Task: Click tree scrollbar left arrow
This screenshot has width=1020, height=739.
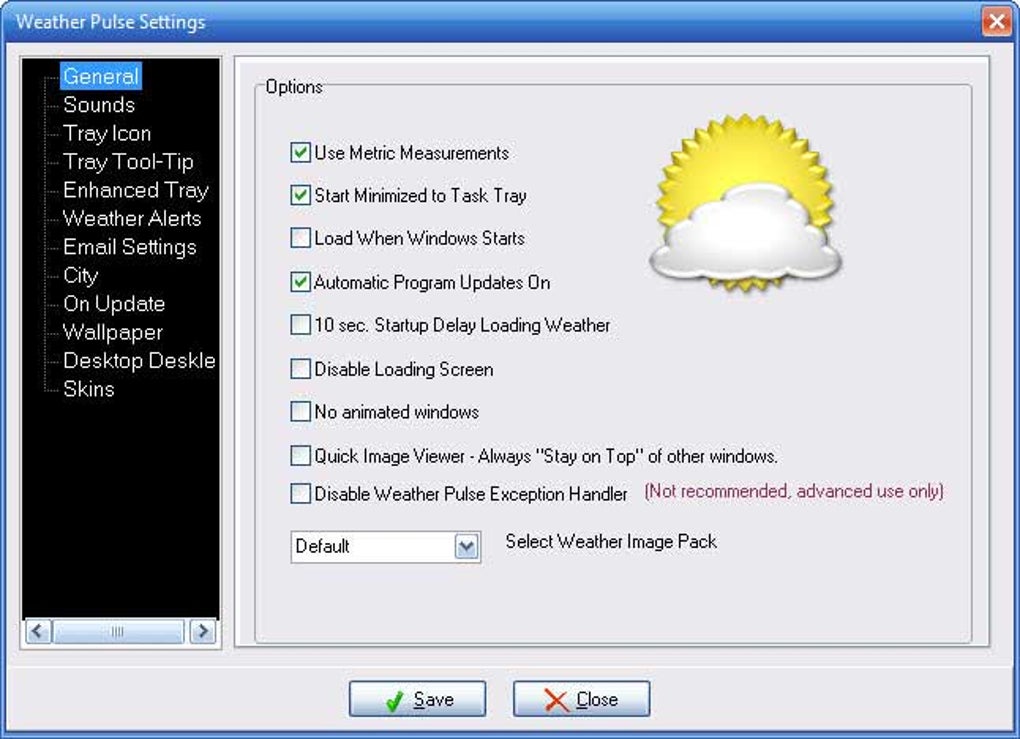Action: (x=38, y=631)
